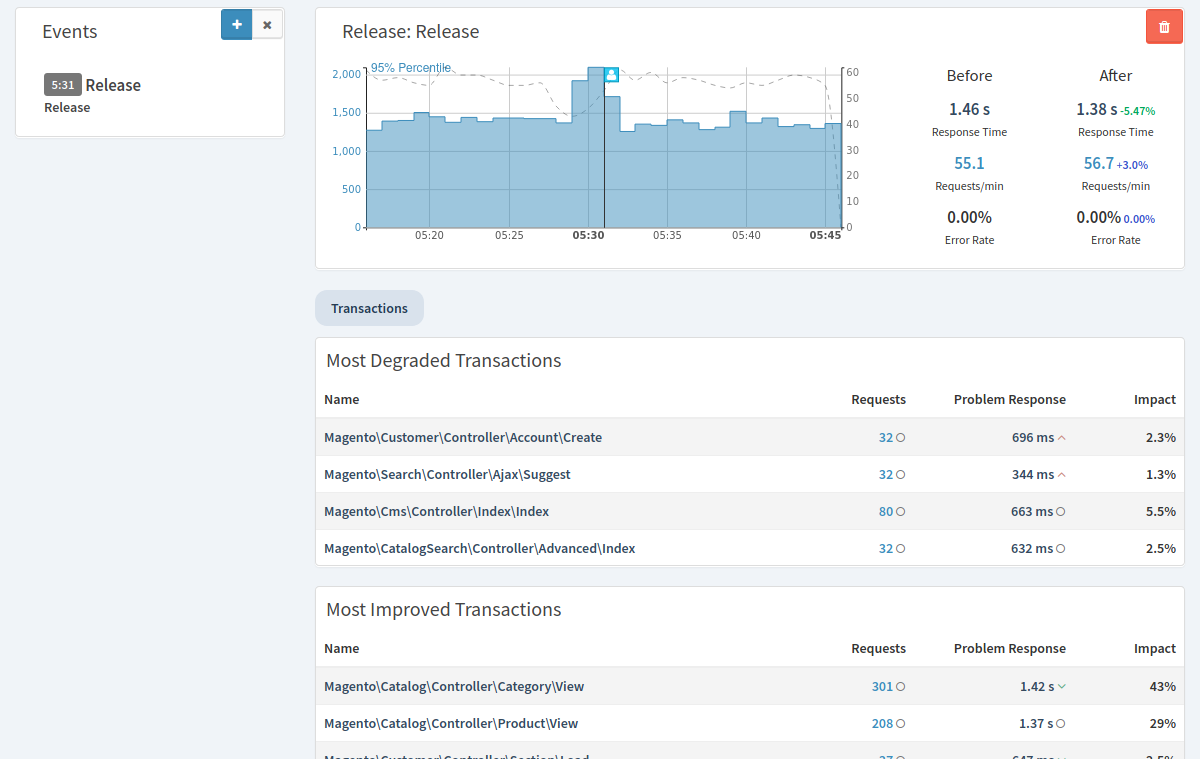This screenshot has width=1204, height=759.
Task: Open Magento\Cms\Controller\Index\Index transaction
Action: pos(437,512)
